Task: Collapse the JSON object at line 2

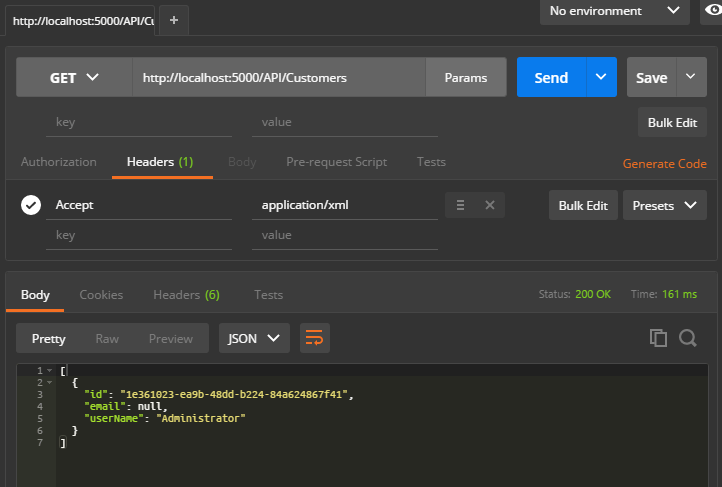Action: click(x=48, y=382)
